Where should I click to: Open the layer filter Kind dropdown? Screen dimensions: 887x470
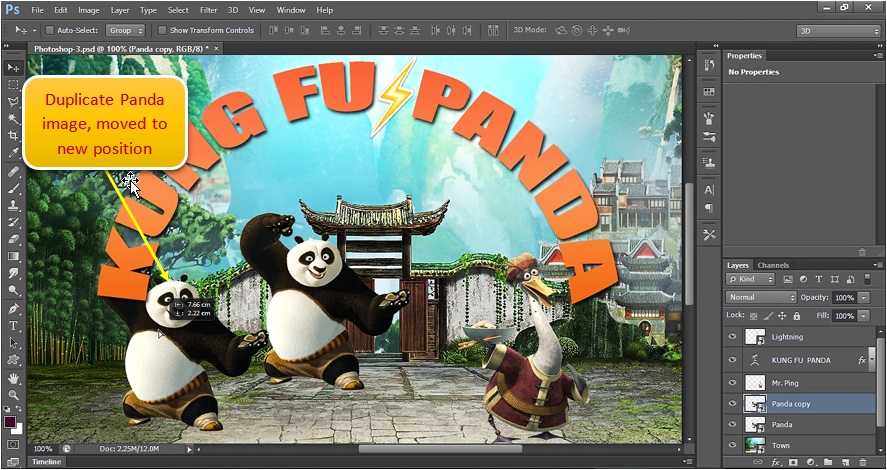(751, 279)
